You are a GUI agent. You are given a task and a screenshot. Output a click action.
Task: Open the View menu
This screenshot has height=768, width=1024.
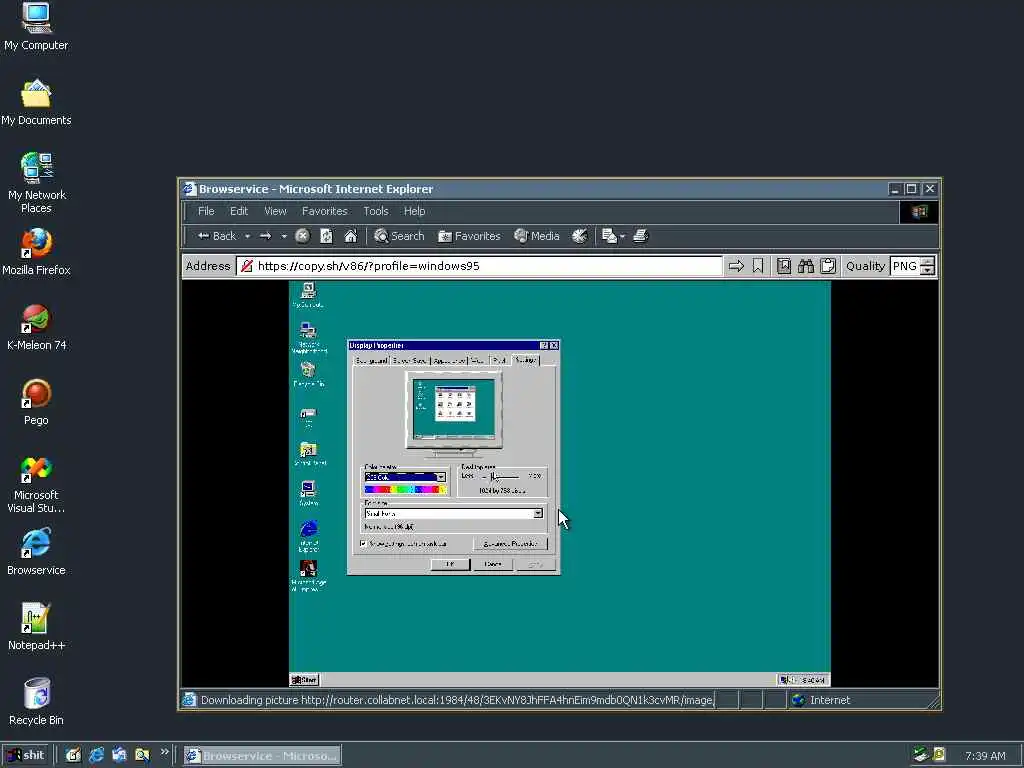(x=276, y=211)
